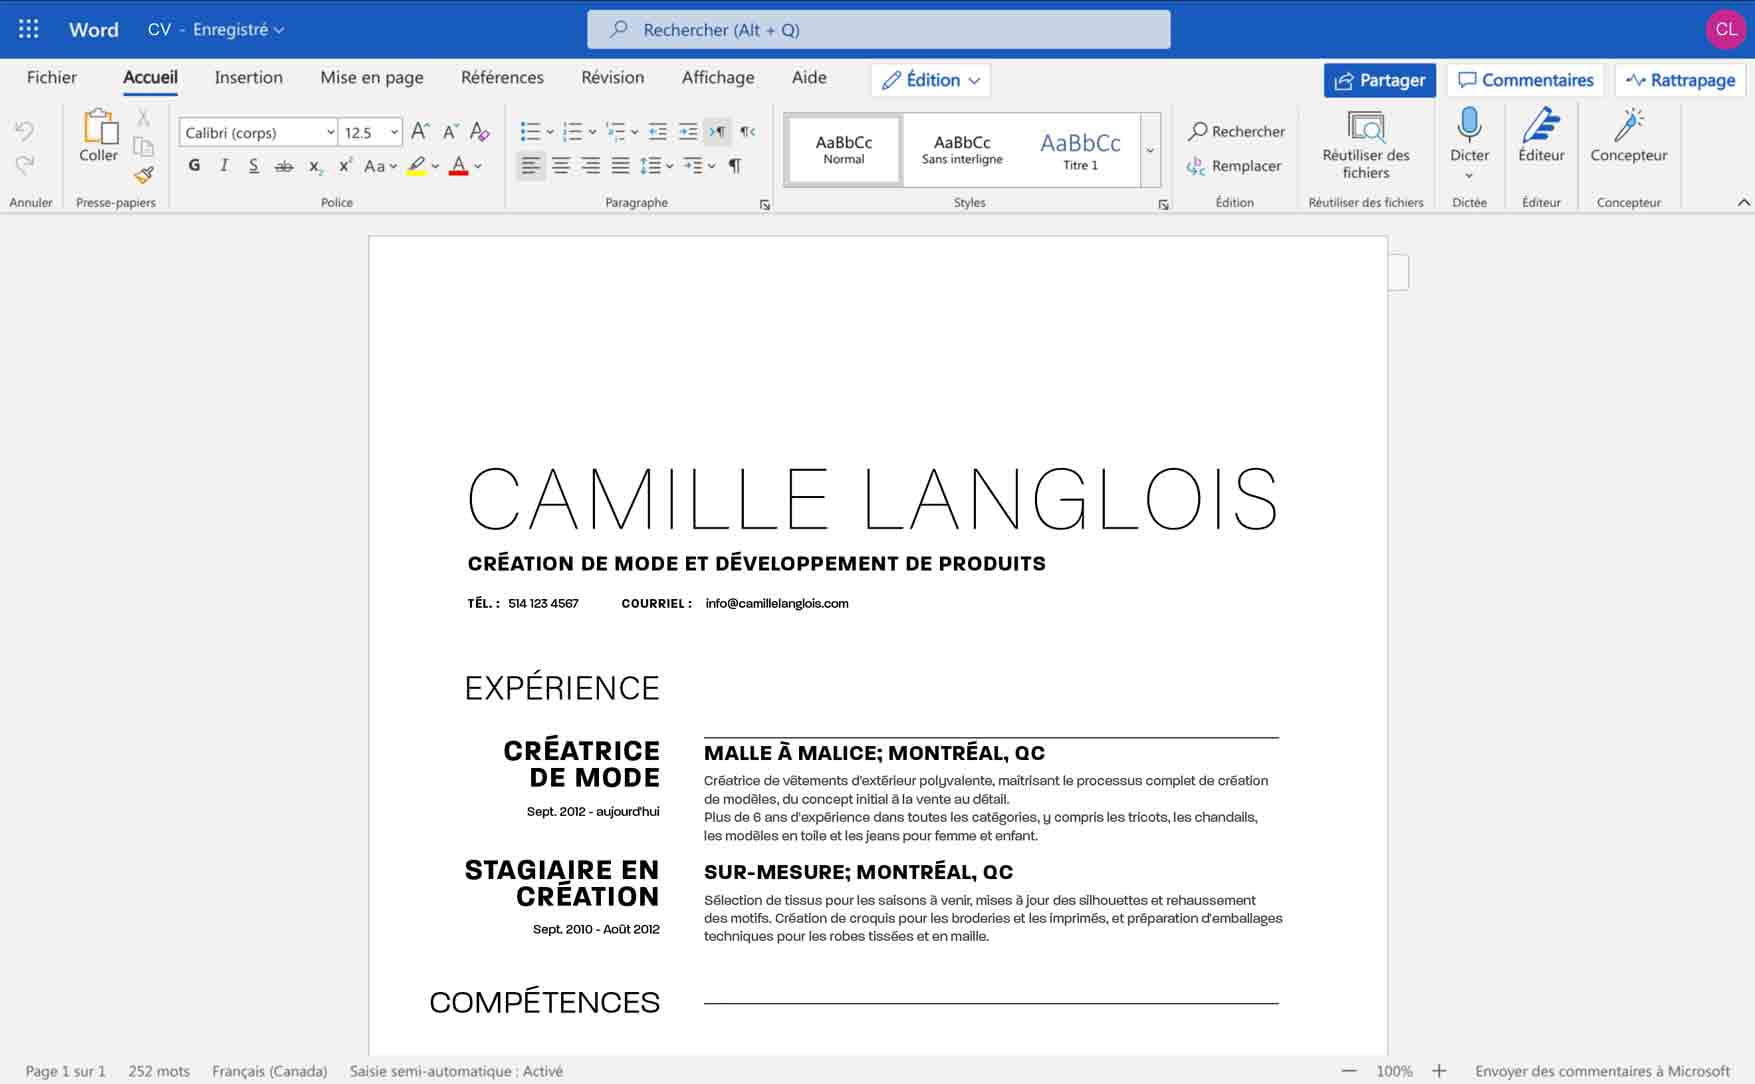This screenshot has height=1084, width=1755.
Task: Open the font color picker arrow
Action: 478,166
